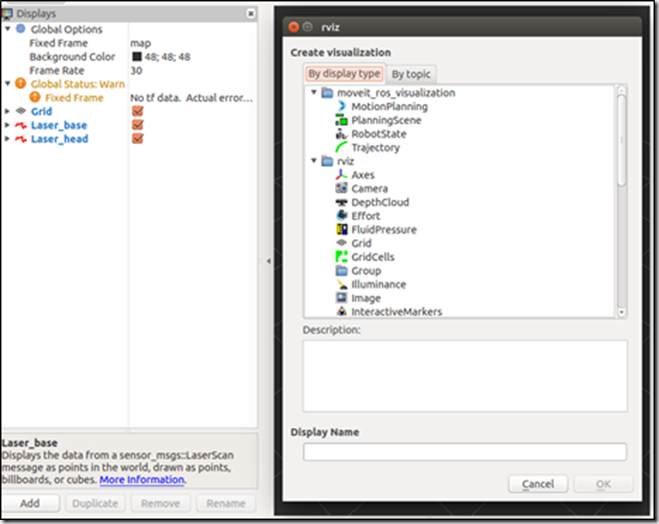
Task: Select the Trajectory display icon
Action: (x=341, y=147)
